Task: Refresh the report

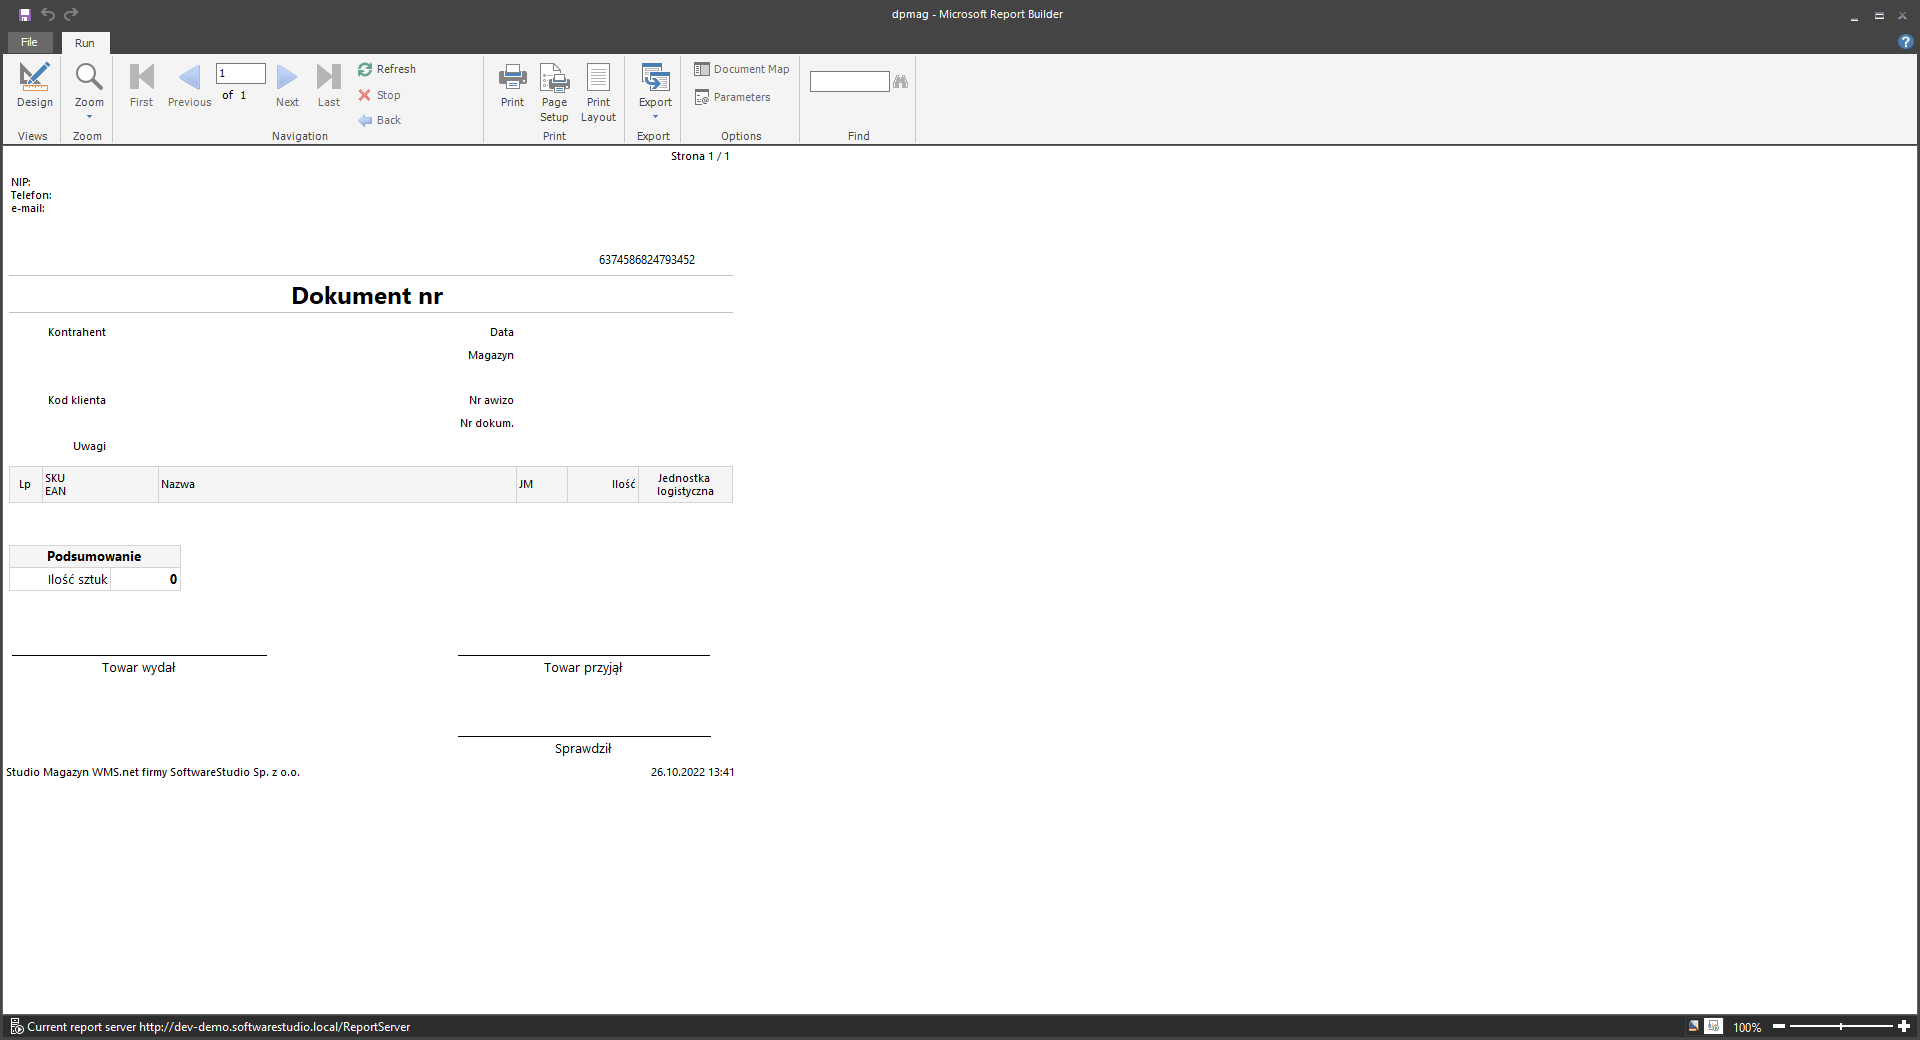Action: tap(387, 69)
